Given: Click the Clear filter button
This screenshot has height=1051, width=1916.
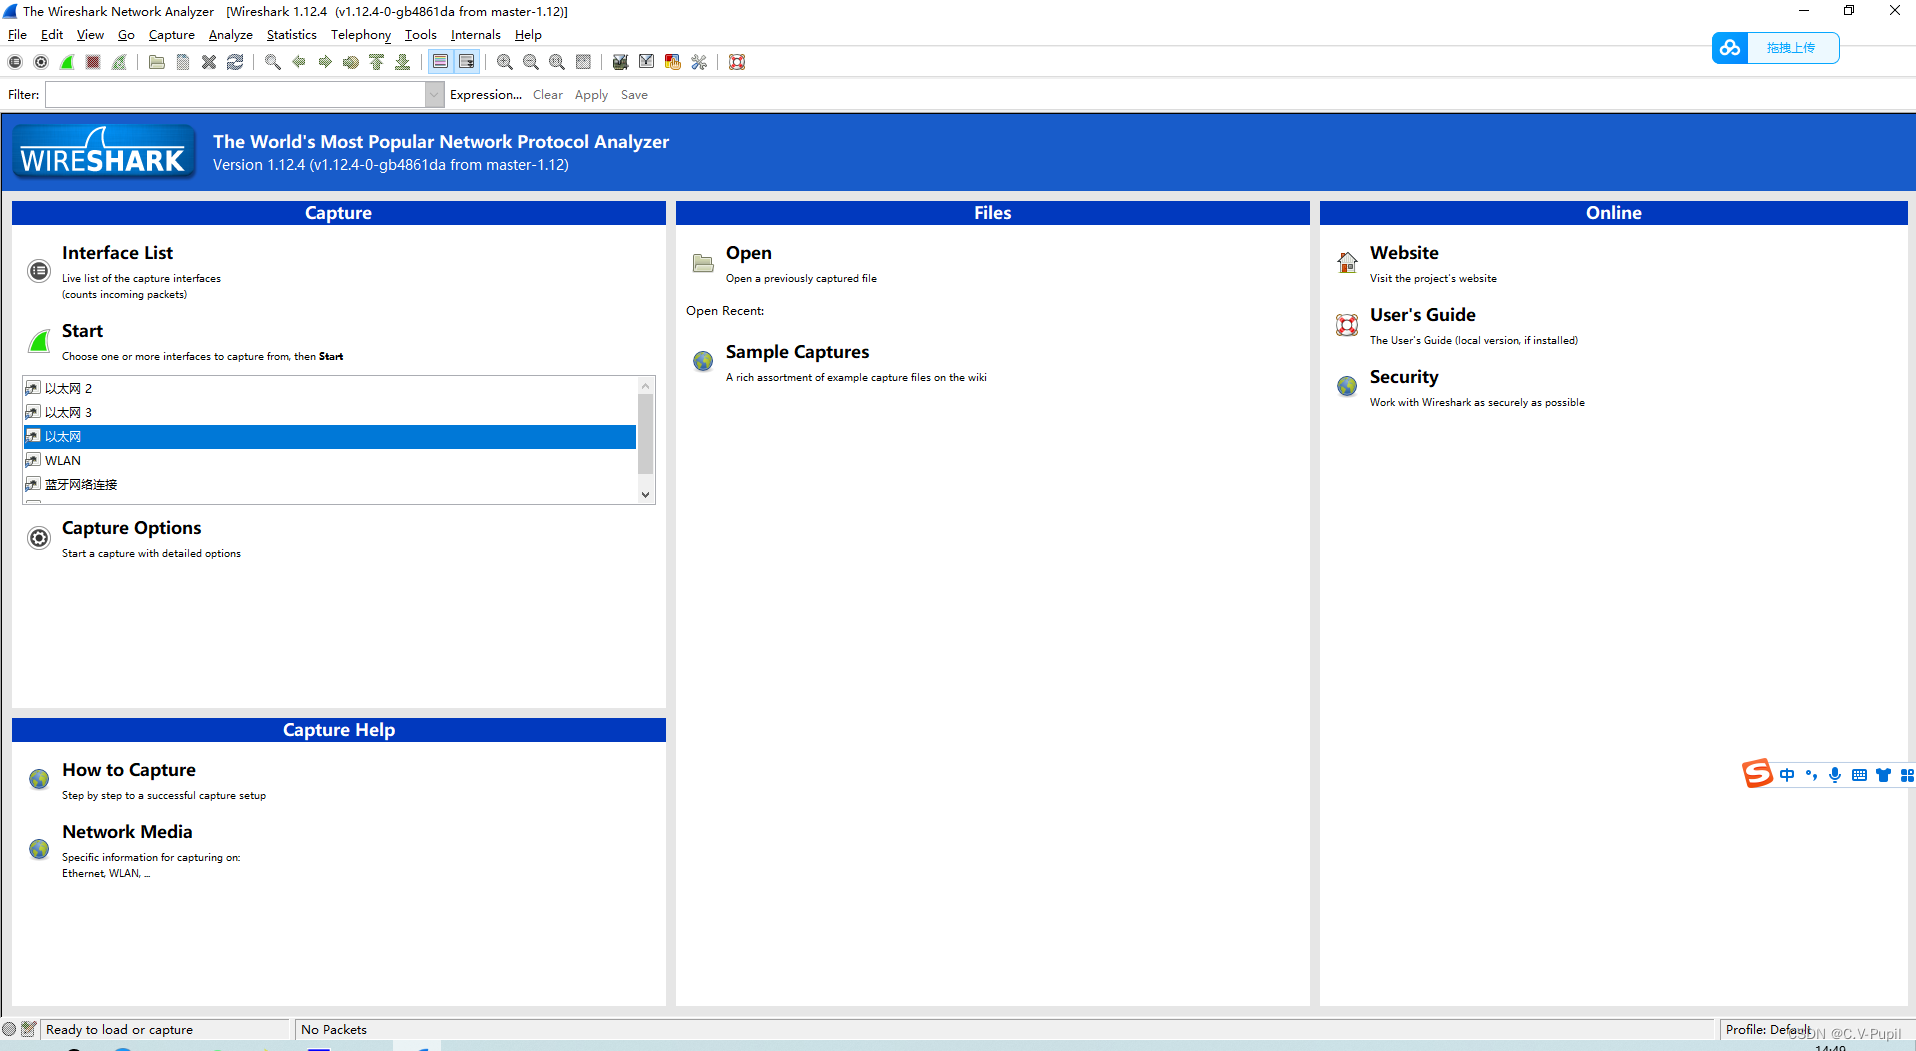Looking at the screenshot, I should pyautogui.click(x=547, y=95).
